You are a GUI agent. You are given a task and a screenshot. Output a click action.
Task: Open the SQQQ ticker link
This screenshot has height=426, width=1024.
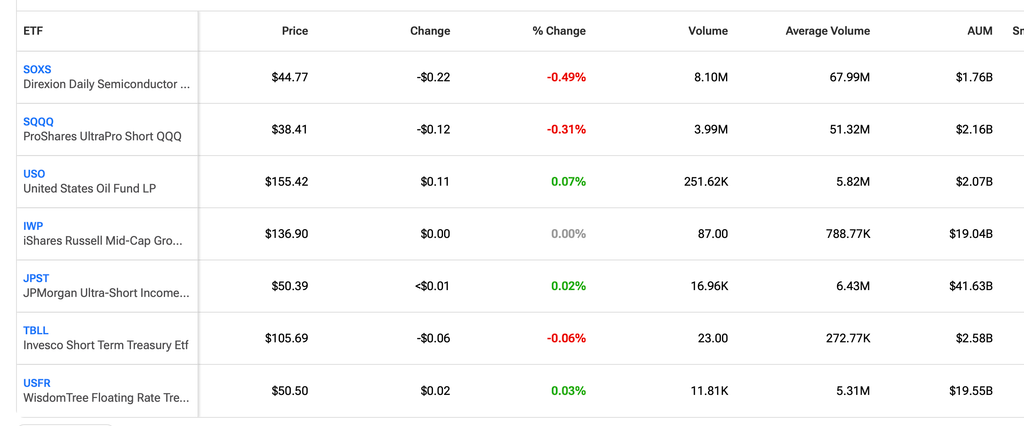39,122
